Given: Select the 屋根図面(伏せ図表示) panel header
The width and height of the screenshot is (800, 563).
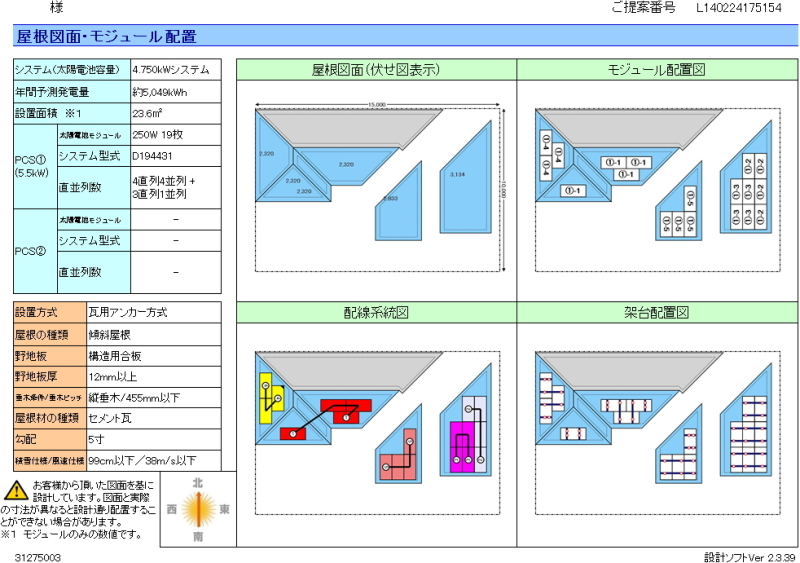Looking at the screenshot, I should point(376,70).
